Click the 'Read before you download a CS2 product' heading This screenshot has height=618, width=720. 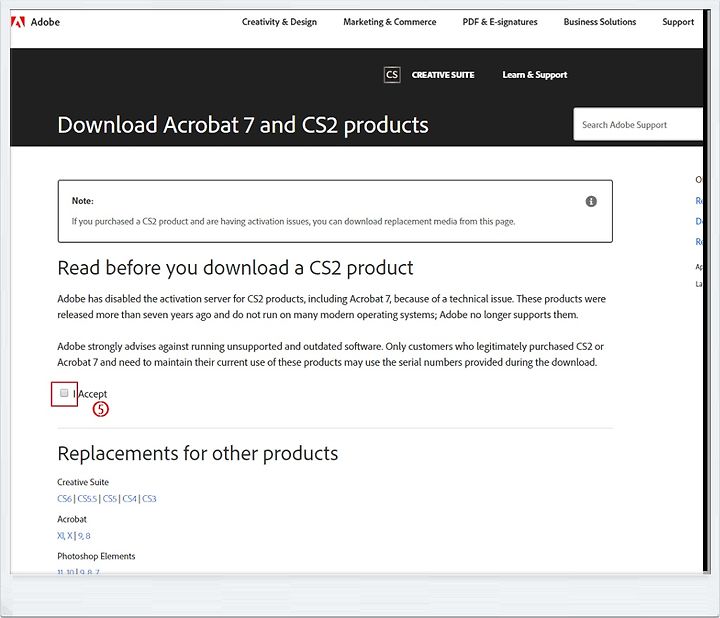click(235, 268)
